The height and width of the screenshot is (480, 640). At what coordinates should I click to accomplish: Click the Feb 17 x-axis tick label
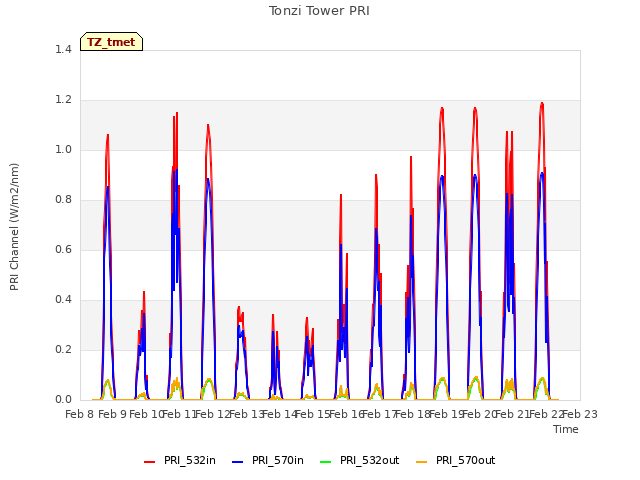380,414
